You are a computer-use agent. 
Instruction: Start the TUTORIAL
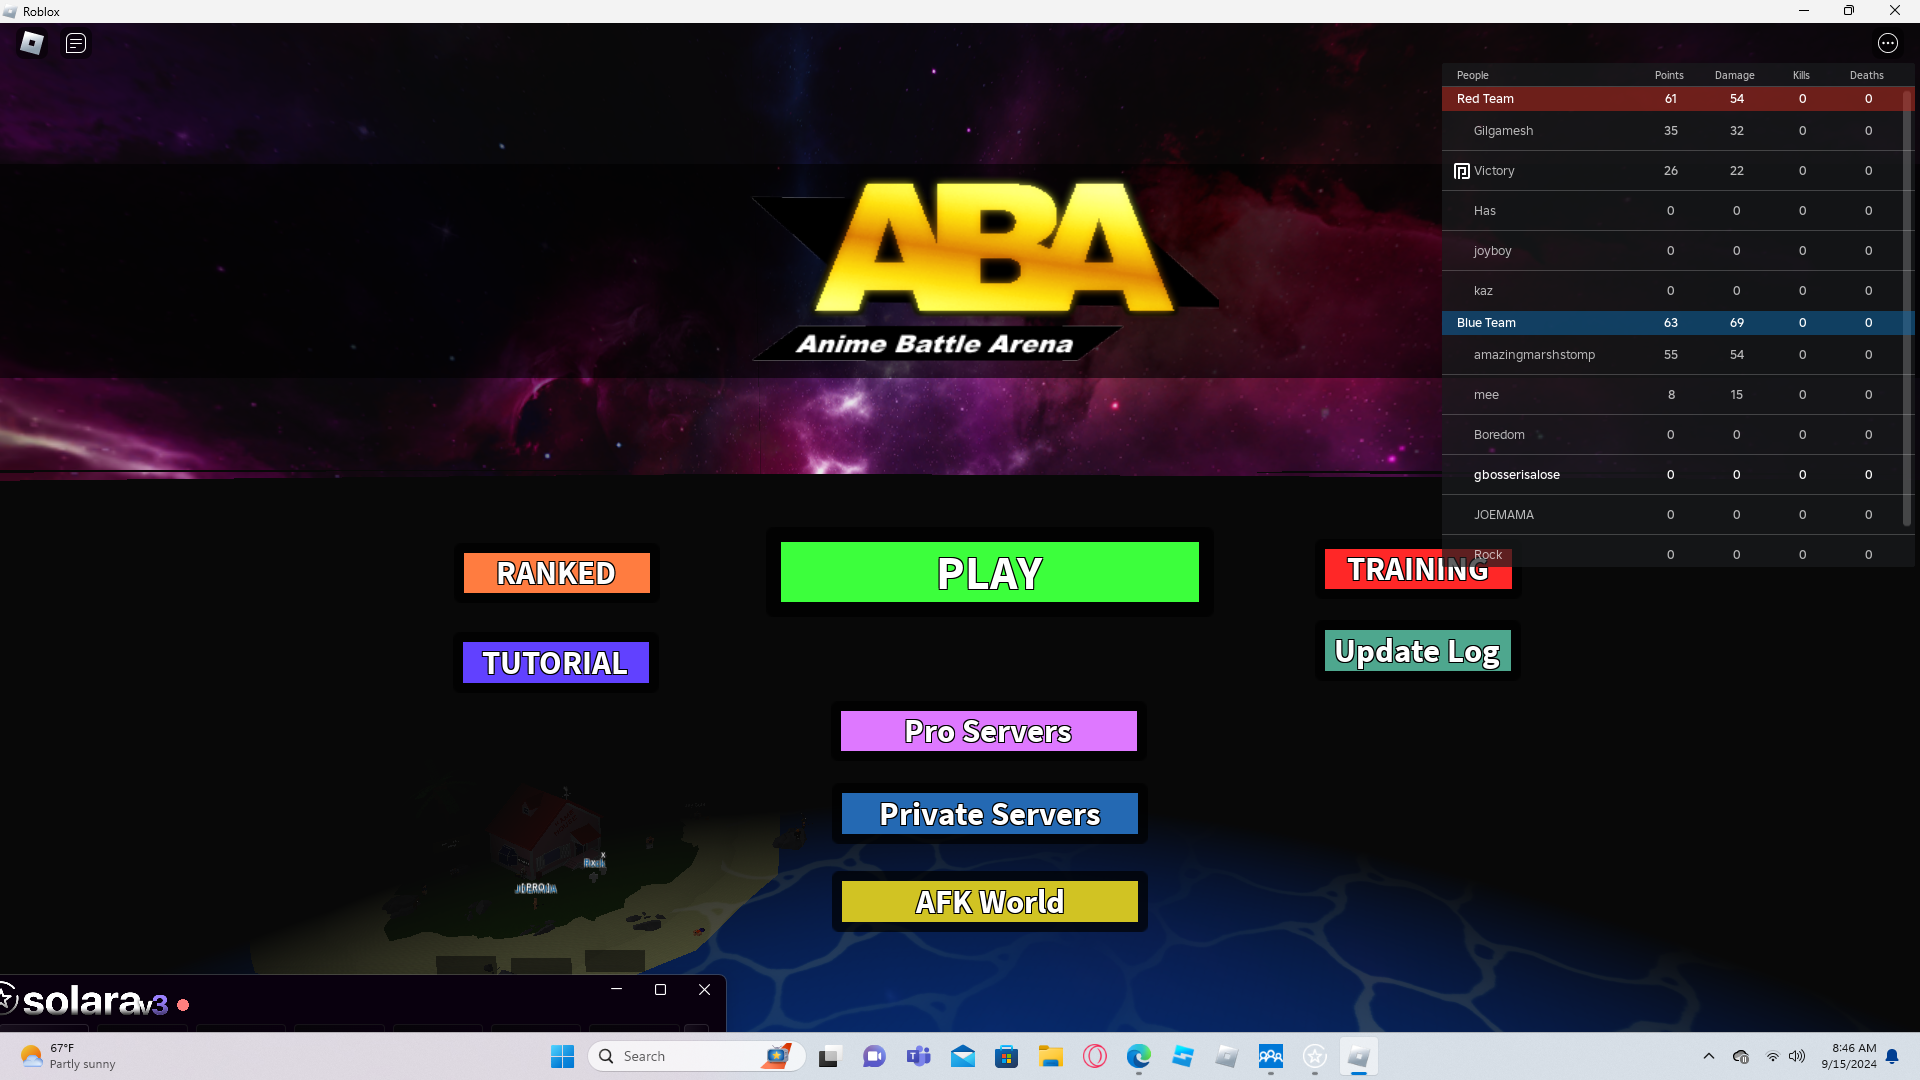556,663
